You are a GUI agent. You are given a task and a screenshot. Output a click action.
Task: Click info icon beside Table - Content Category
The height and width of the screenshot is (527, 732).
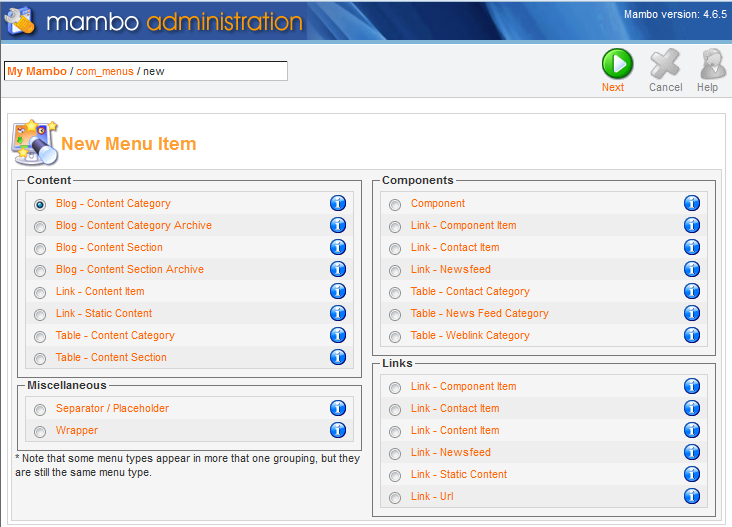point(338,335)
